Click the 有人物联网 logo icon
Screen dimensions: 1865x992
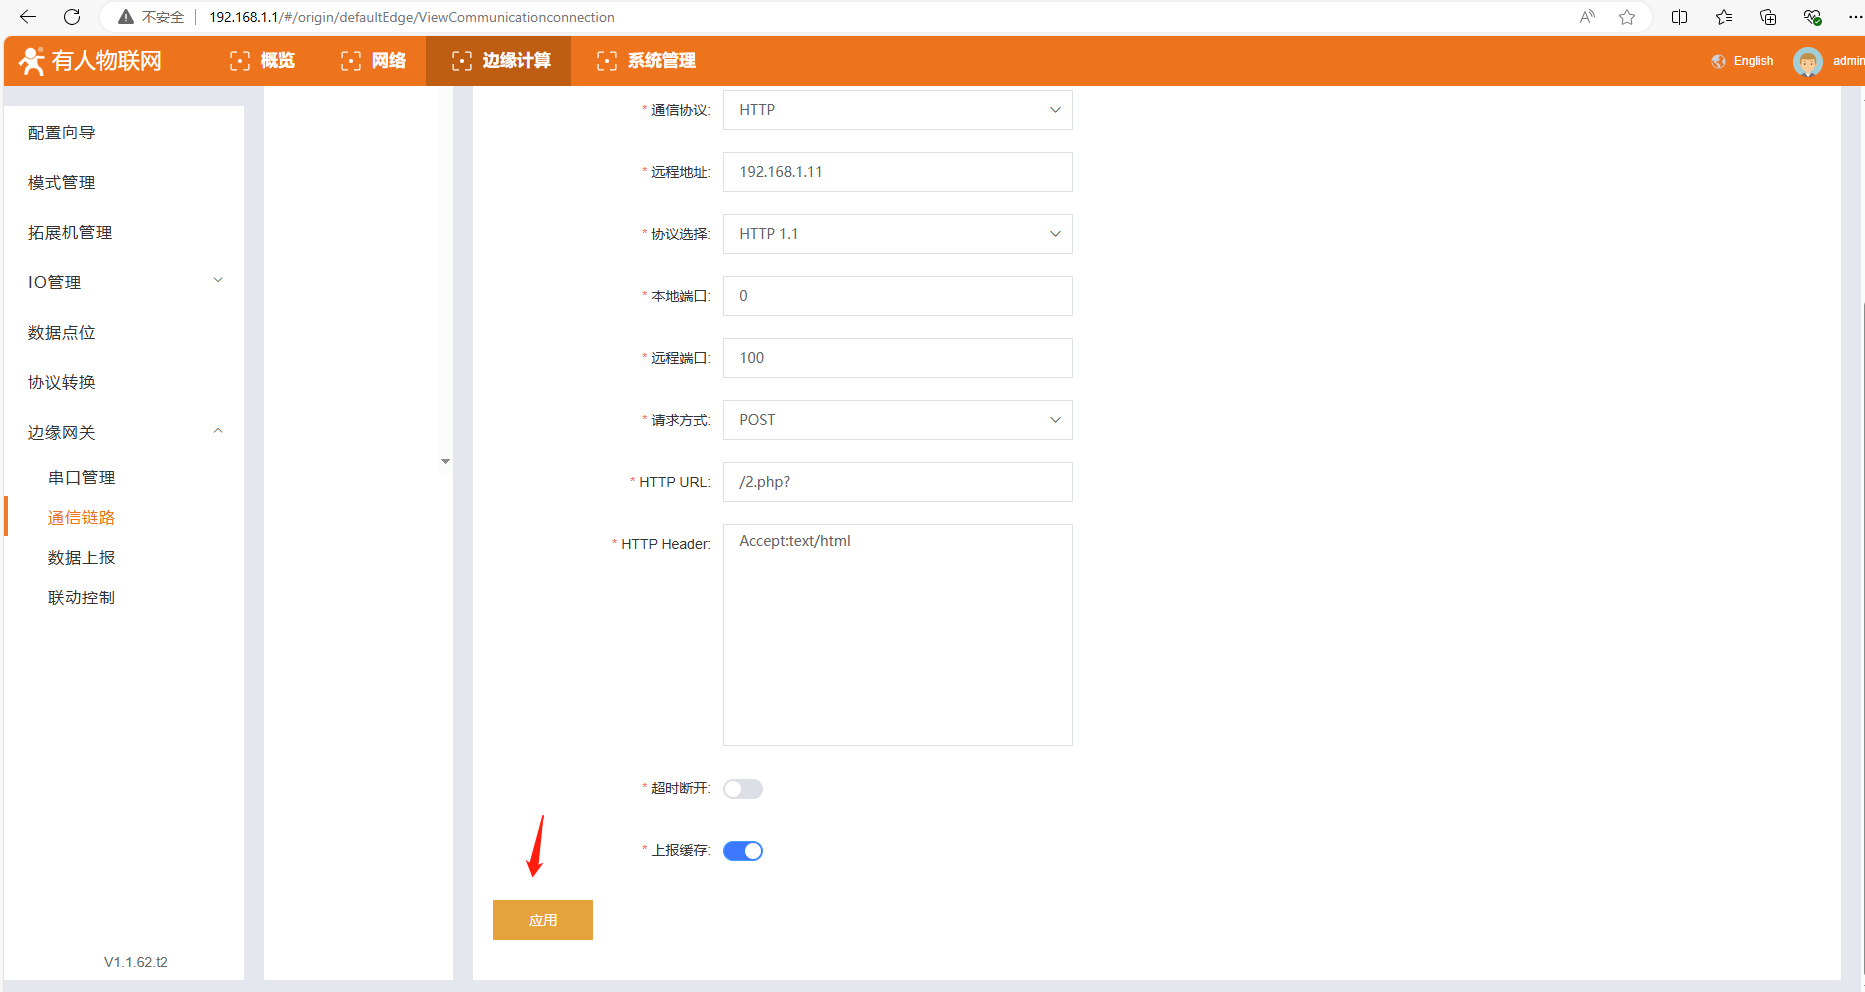click(x=32, y=61)
